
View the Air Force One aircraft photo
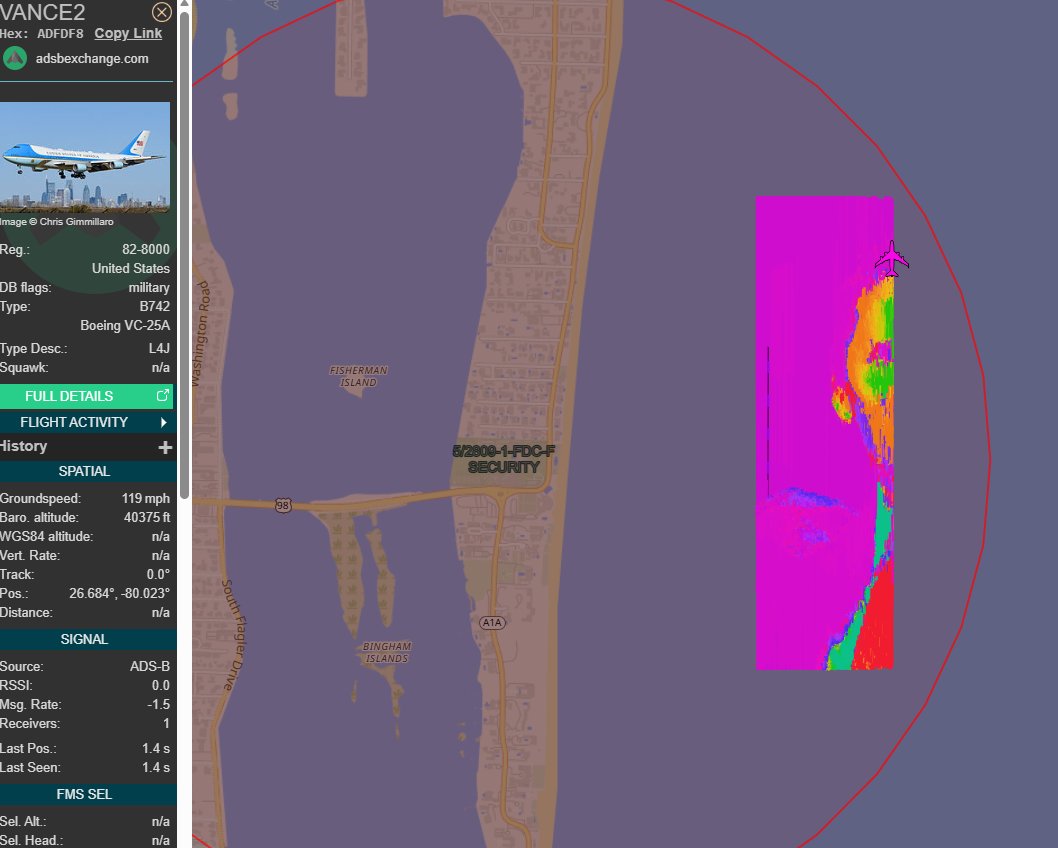85,157
